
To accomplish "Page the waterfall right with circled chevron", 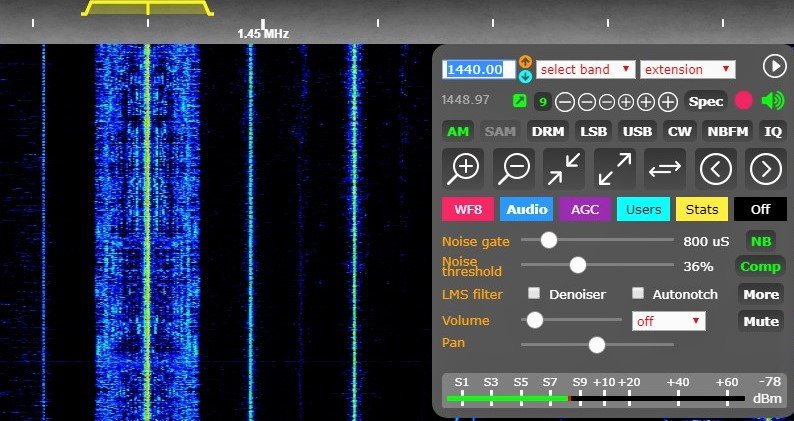I will click(766, 169).
